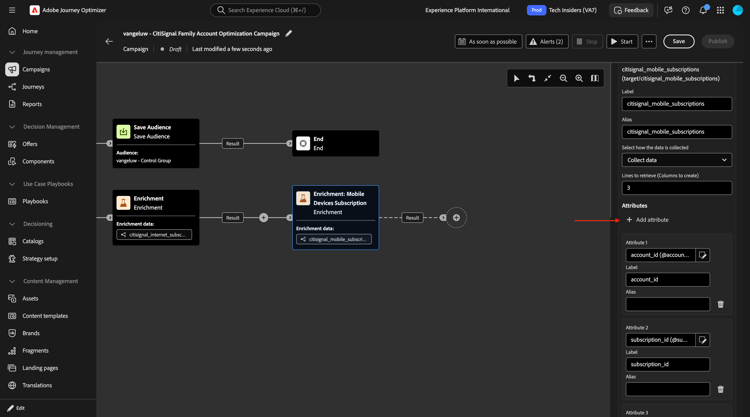
Task: Open the Home page icon in sidebar
Action: coord(12,31)
